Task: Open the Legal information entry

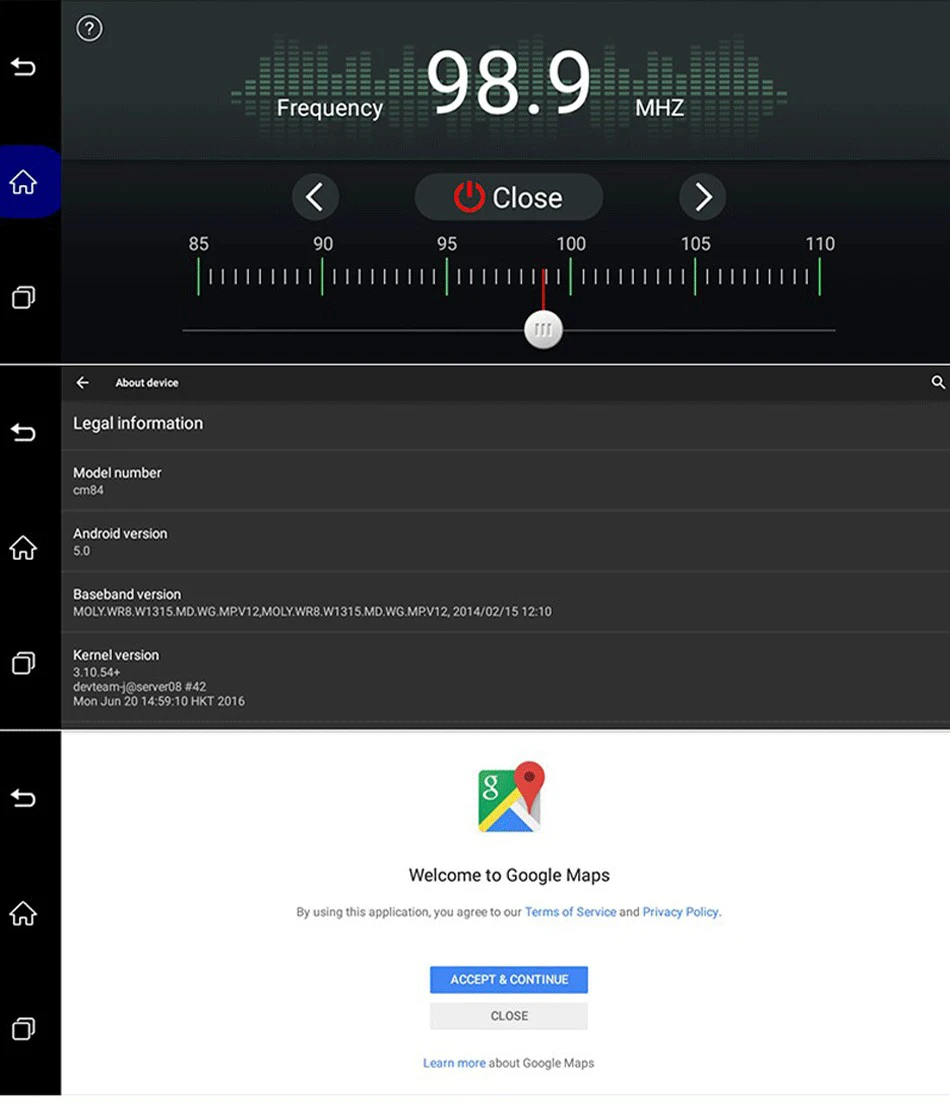Action: pyautogui.click(x=505, y=424)
